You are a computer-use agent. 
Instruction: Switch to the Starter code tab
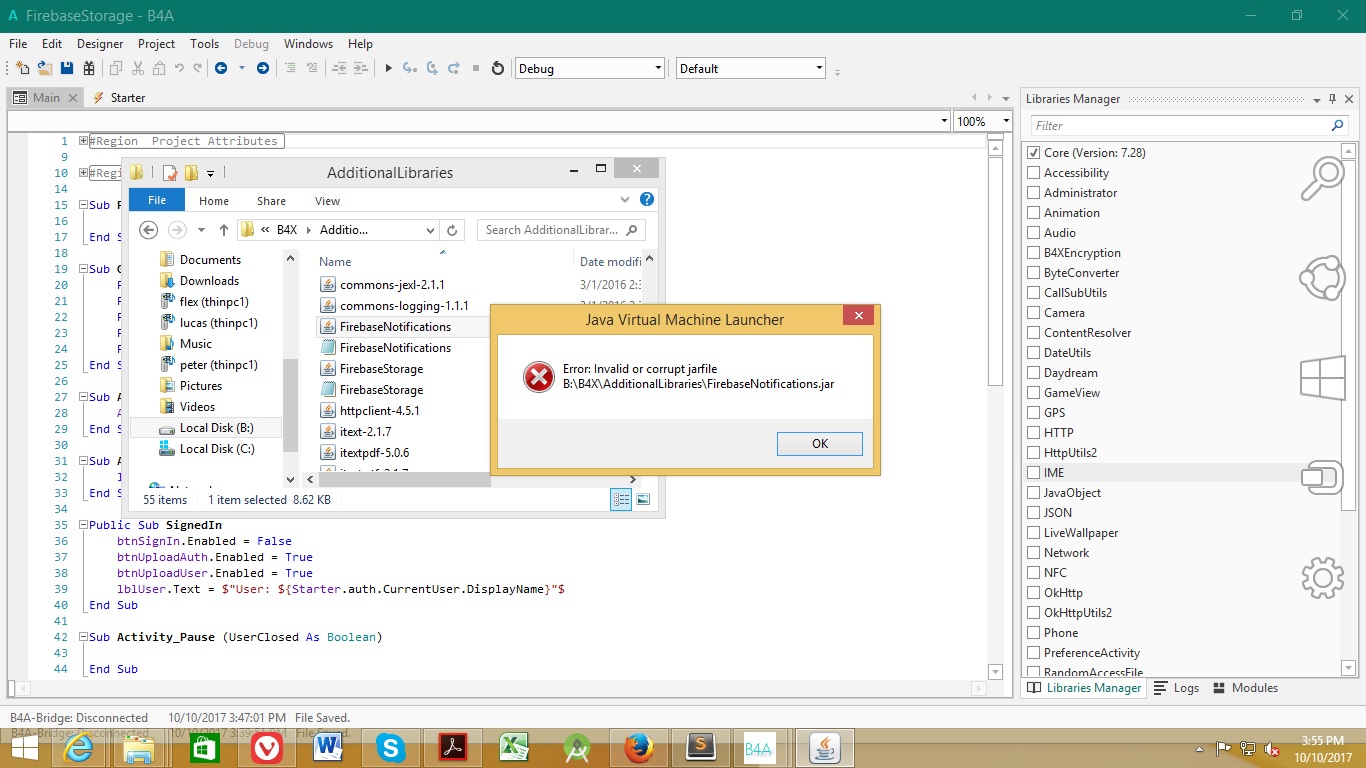119,98
